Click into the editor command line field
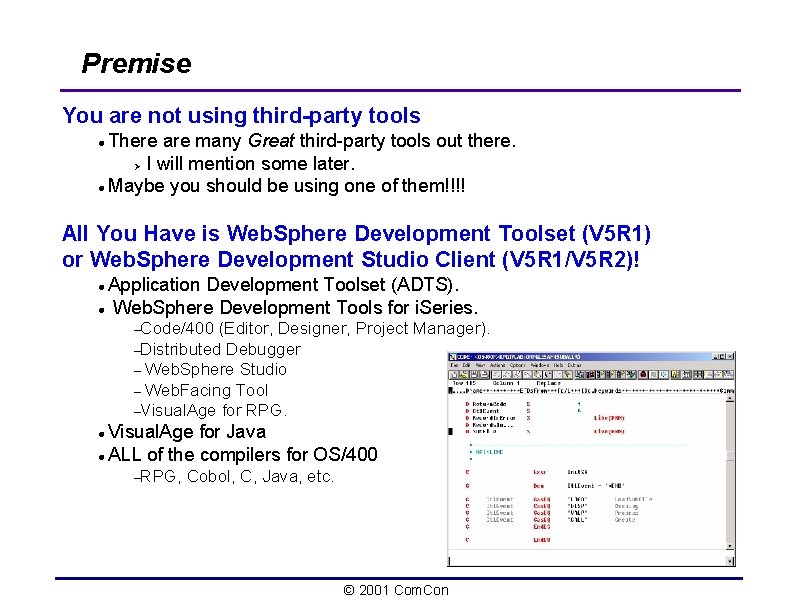The image size is (792, 612). pyautogui.click(x=587, y=560)
